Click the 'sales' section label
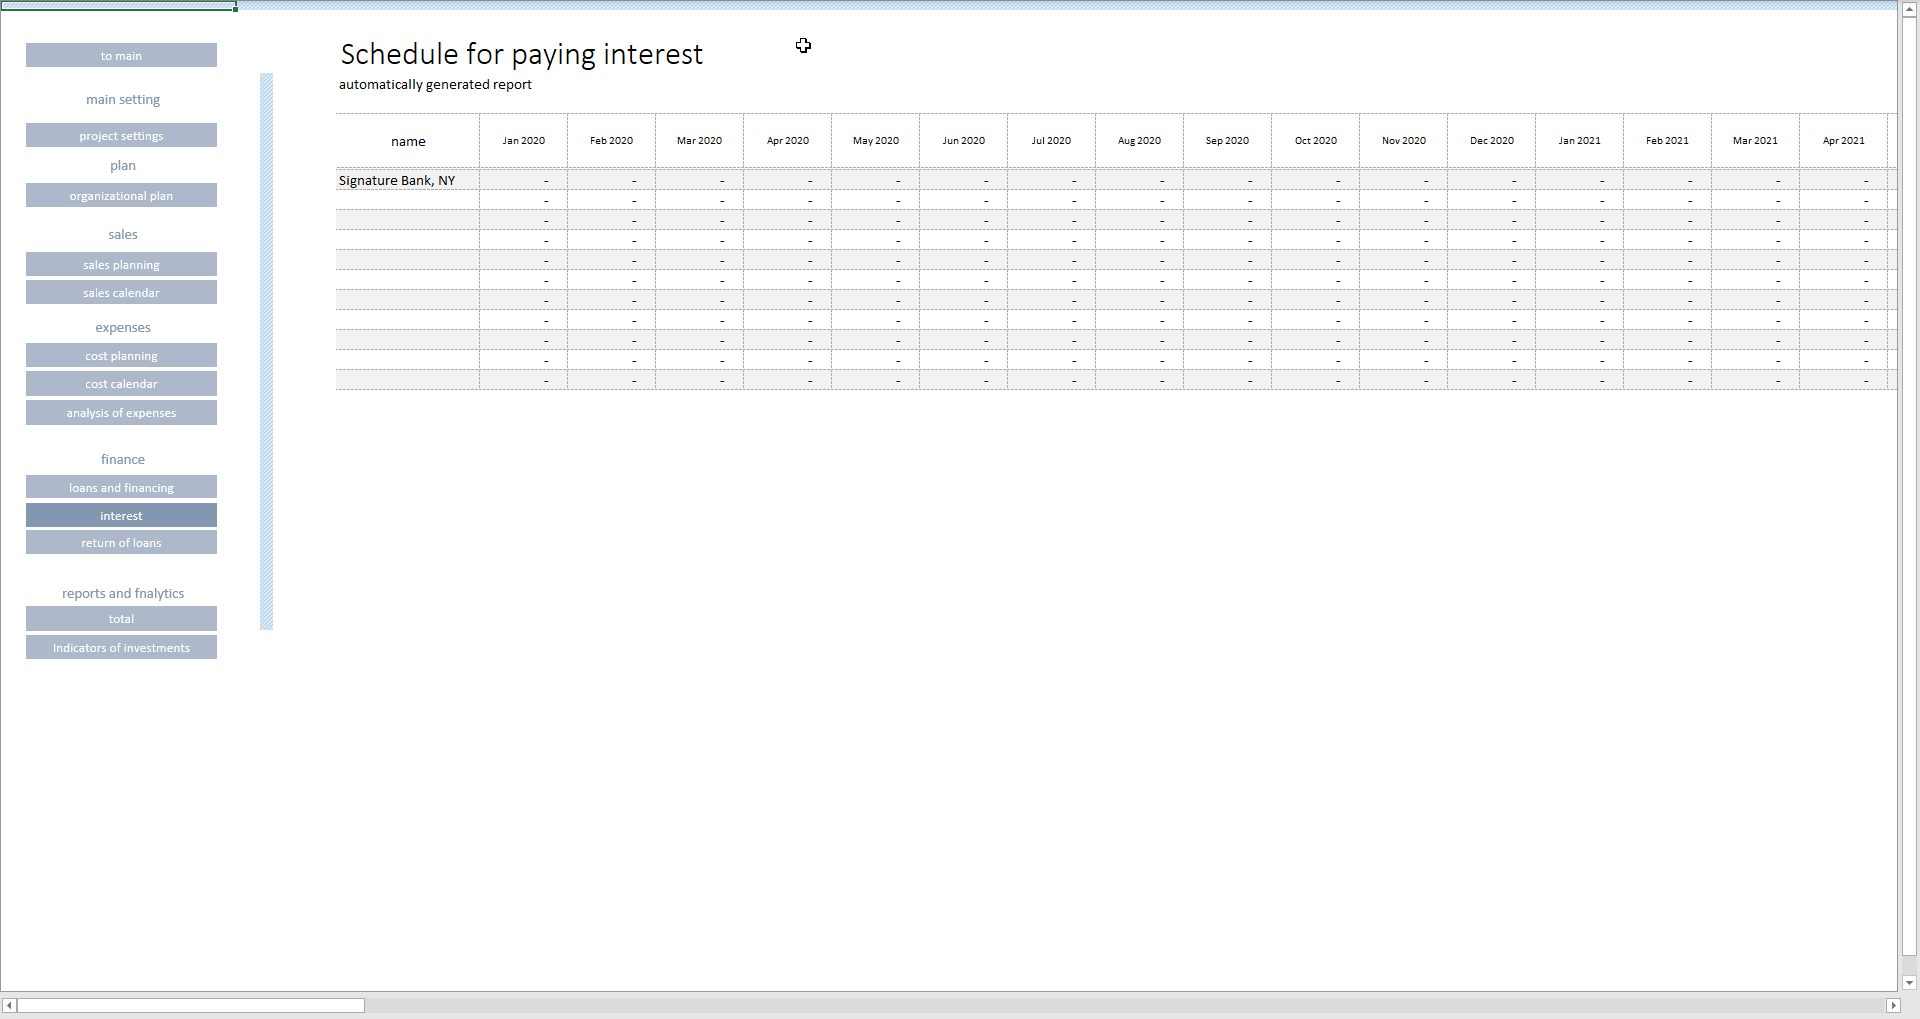The width and height of the screenshot is (1920, 1019). [123, 234]
